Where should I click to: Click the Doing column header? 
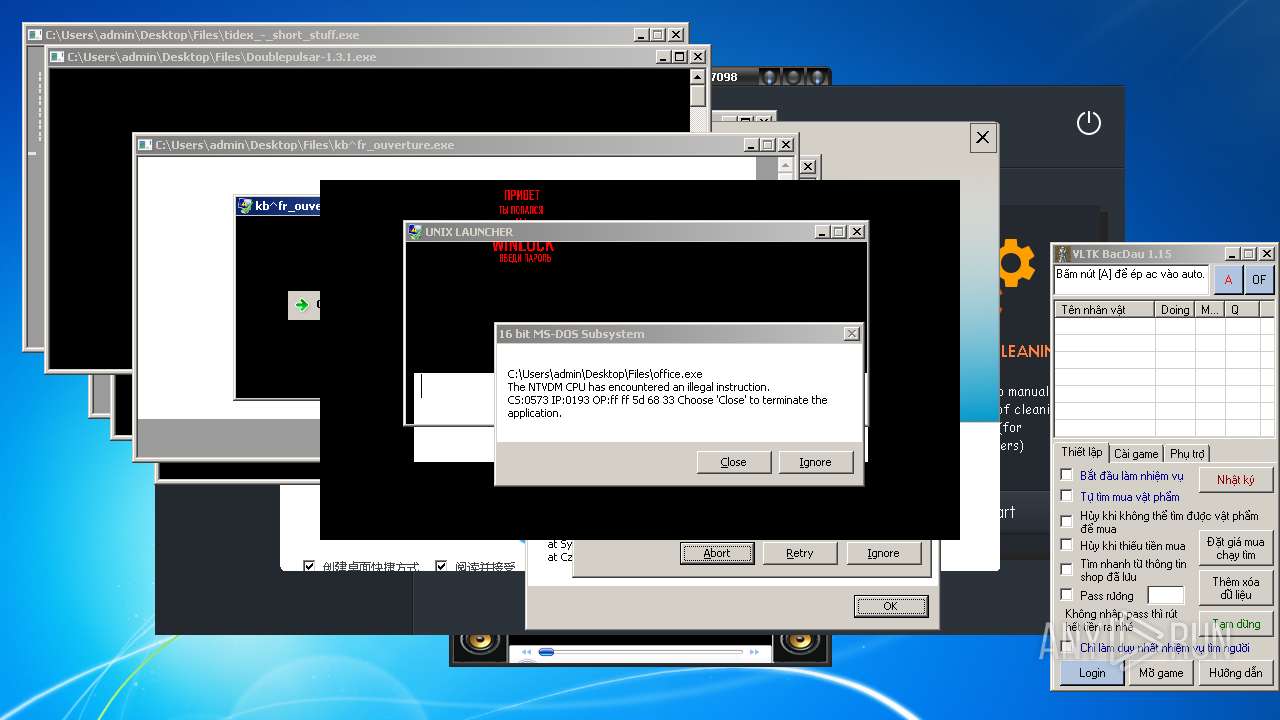click(1175, 310)
